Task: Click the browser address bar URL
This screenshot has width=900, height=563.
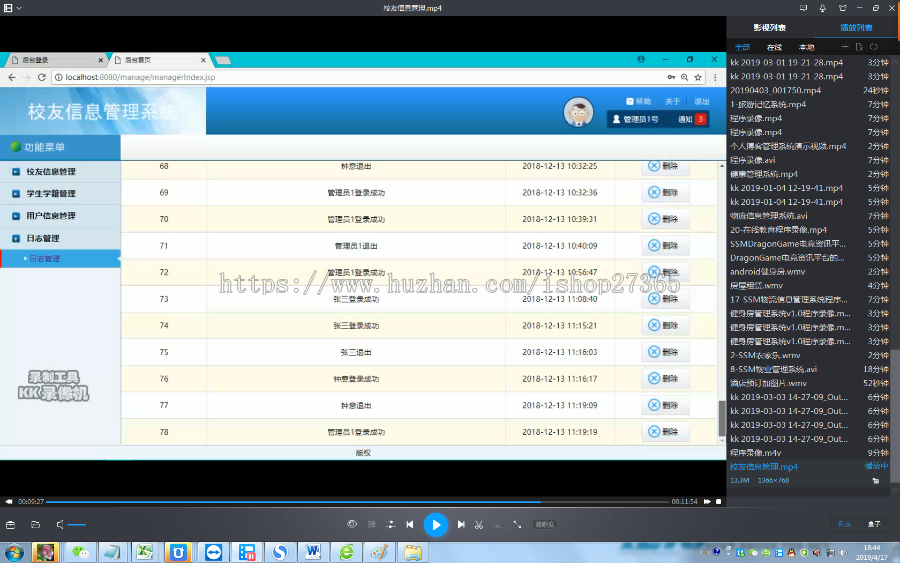Action: coord(140,77)
